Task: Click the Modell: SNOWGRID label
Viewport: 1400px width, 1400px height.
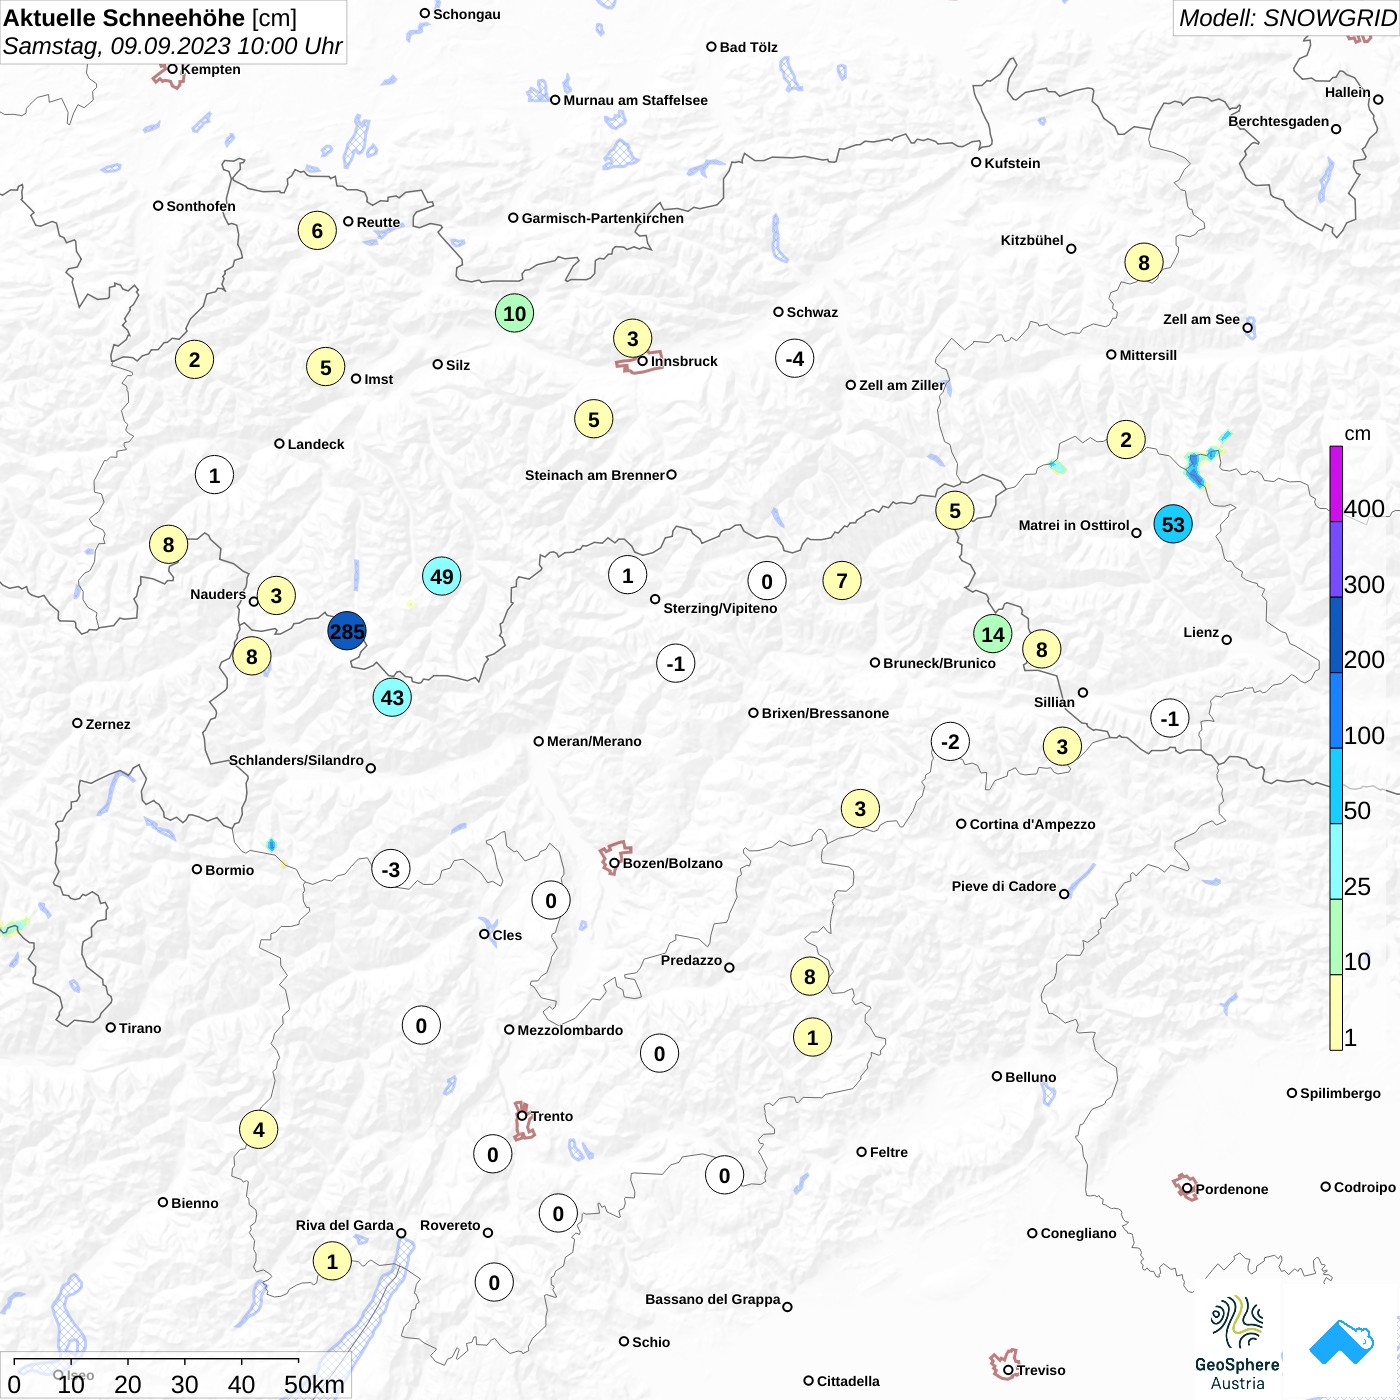Action: pyautogui.click(x=1287, y=18)
